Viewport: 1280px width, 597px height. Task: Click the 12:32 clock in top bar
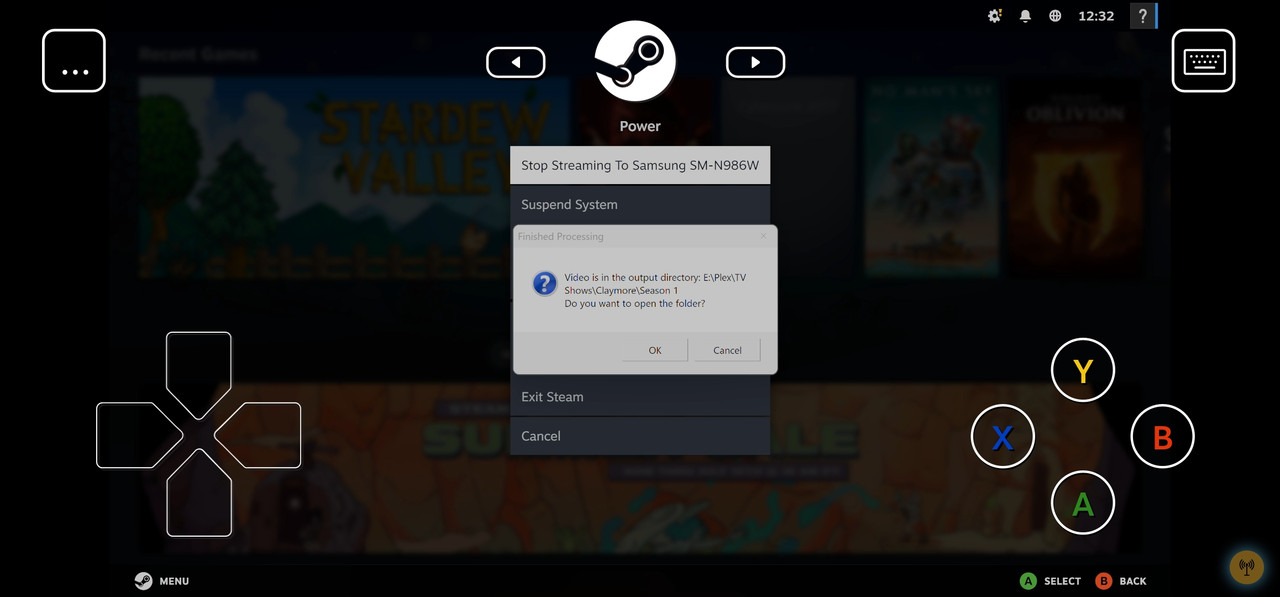1096,16
